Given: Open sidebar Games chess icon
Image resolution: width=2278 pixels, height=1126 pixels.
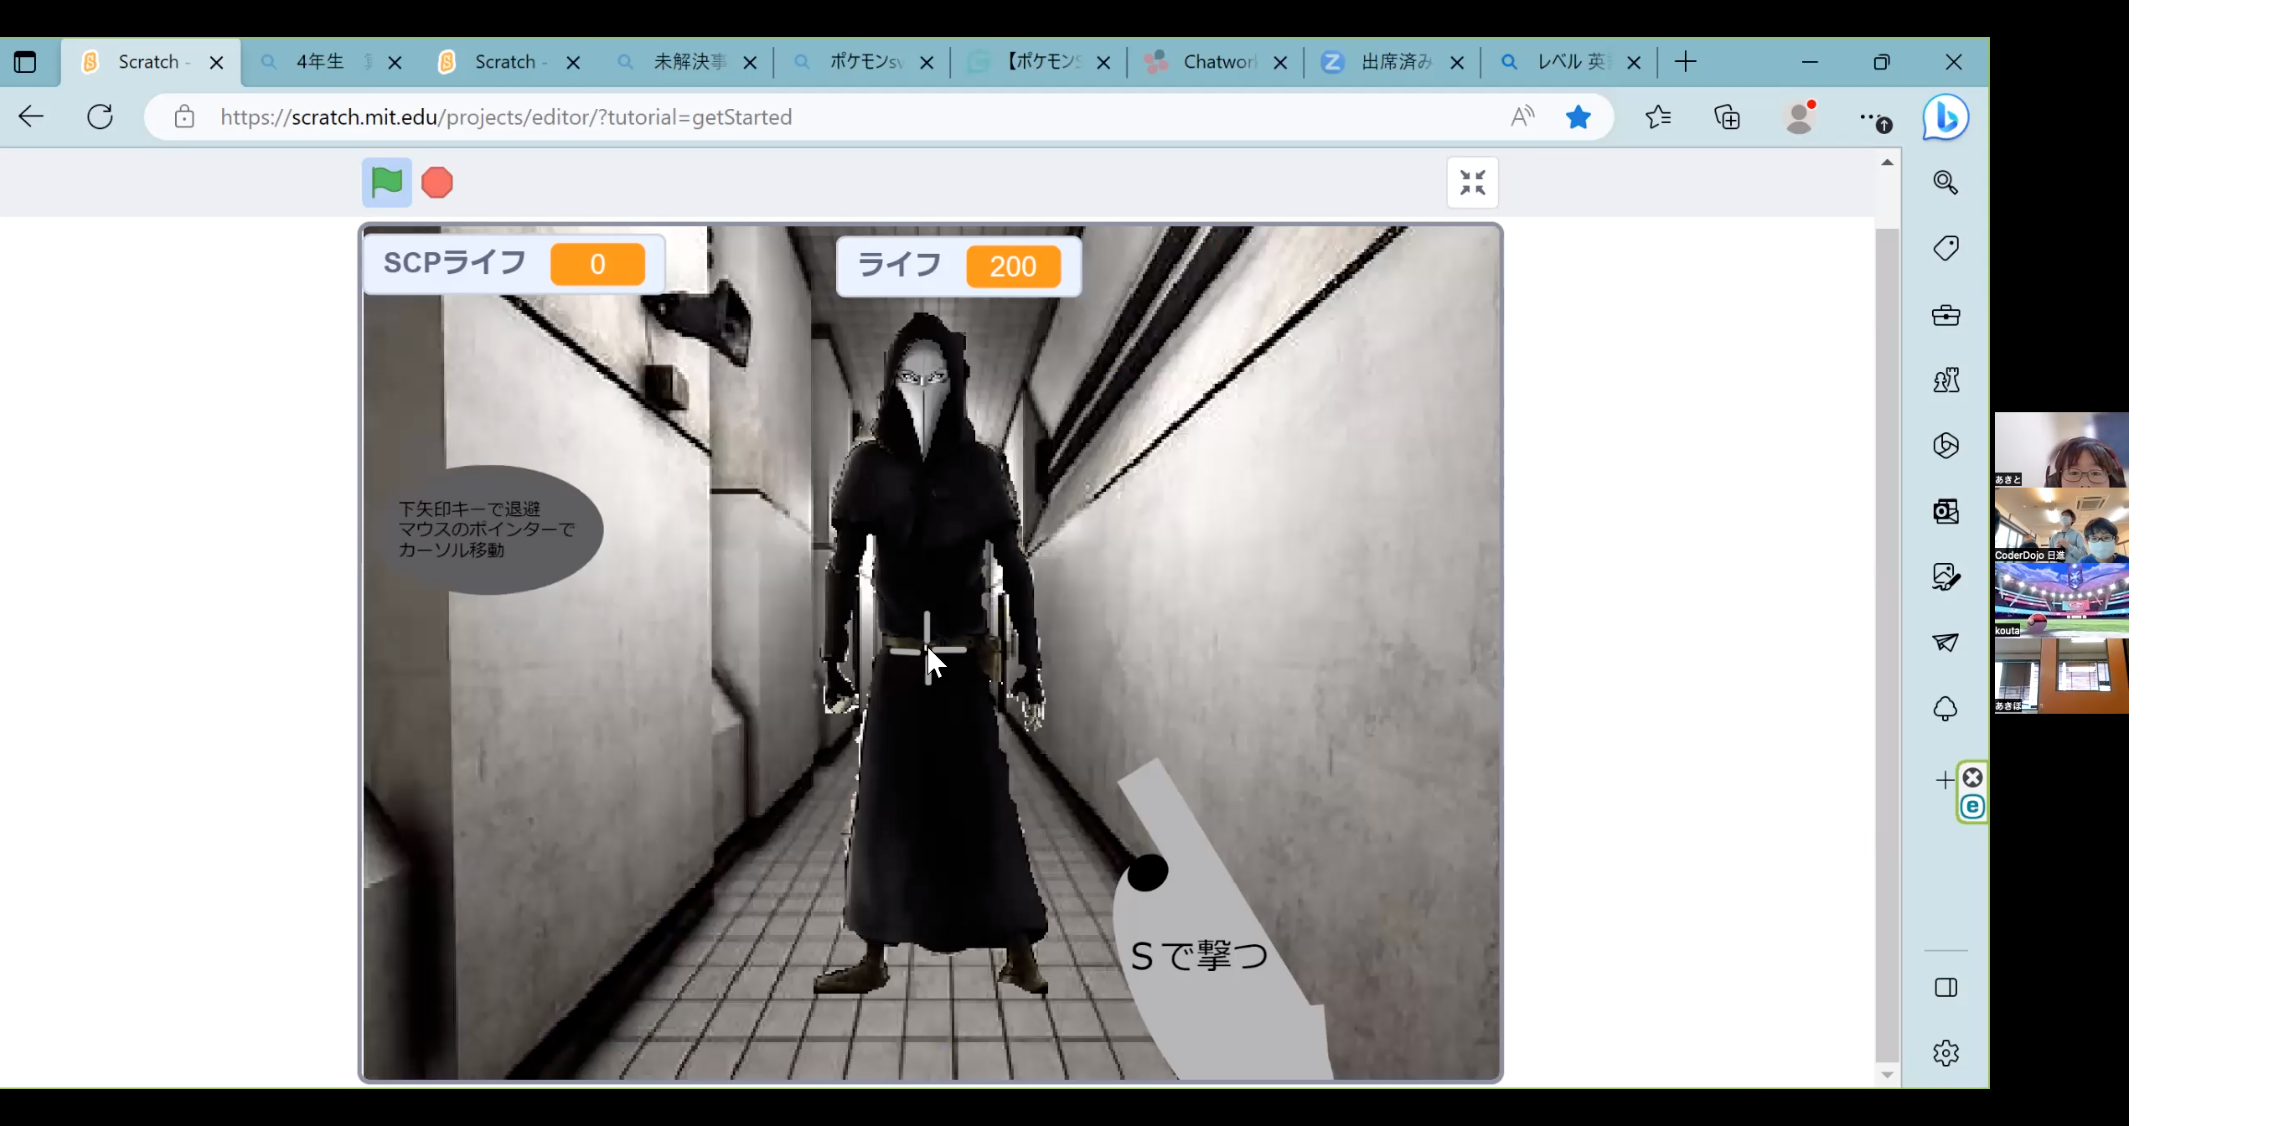Looking at the screenshot, I should pos(1945,380).
